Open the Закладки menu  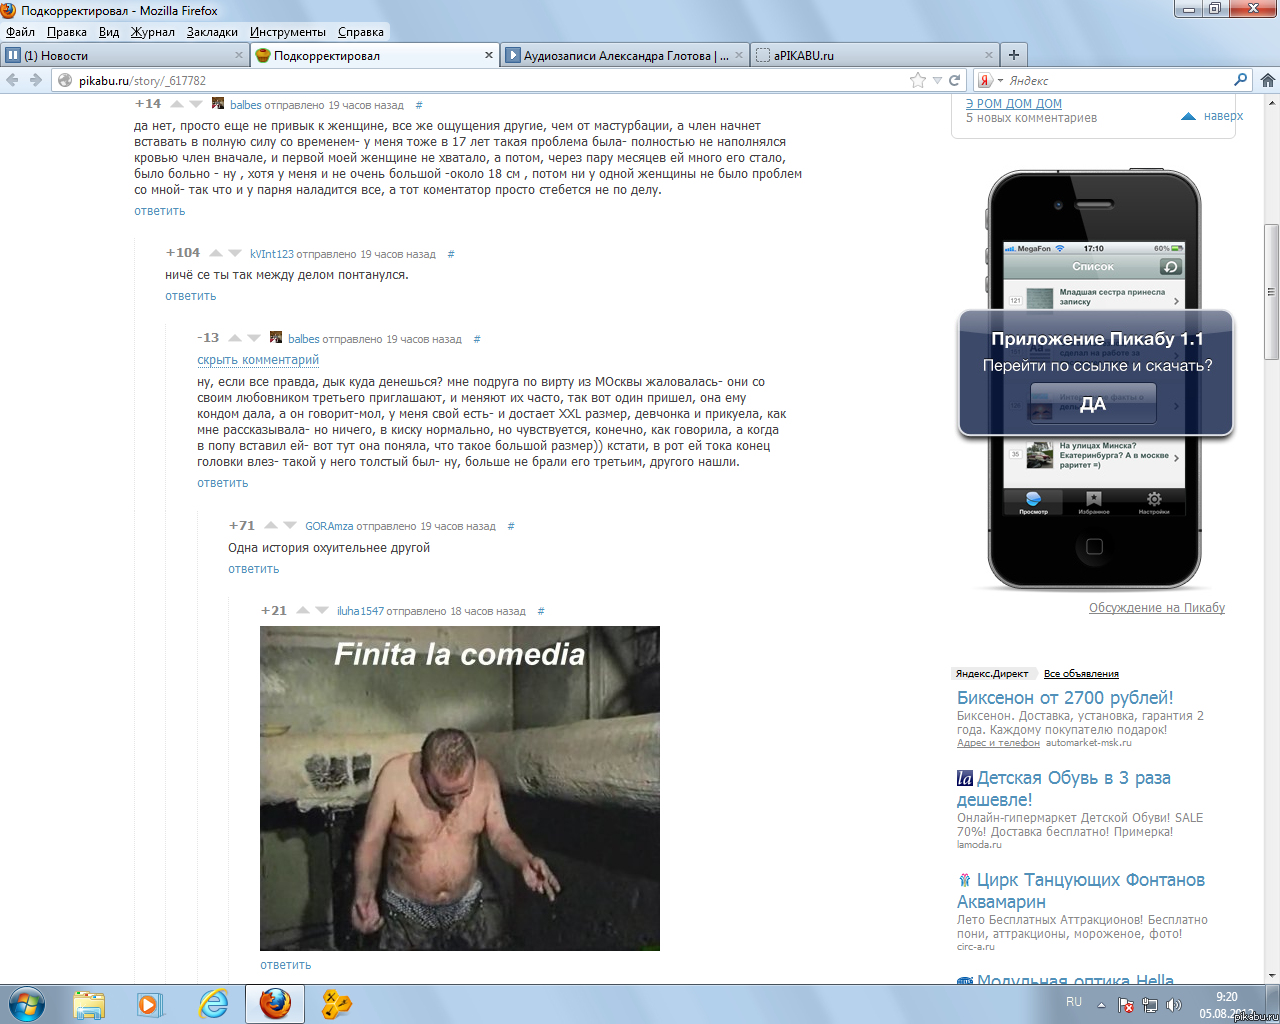click(212, 32)
